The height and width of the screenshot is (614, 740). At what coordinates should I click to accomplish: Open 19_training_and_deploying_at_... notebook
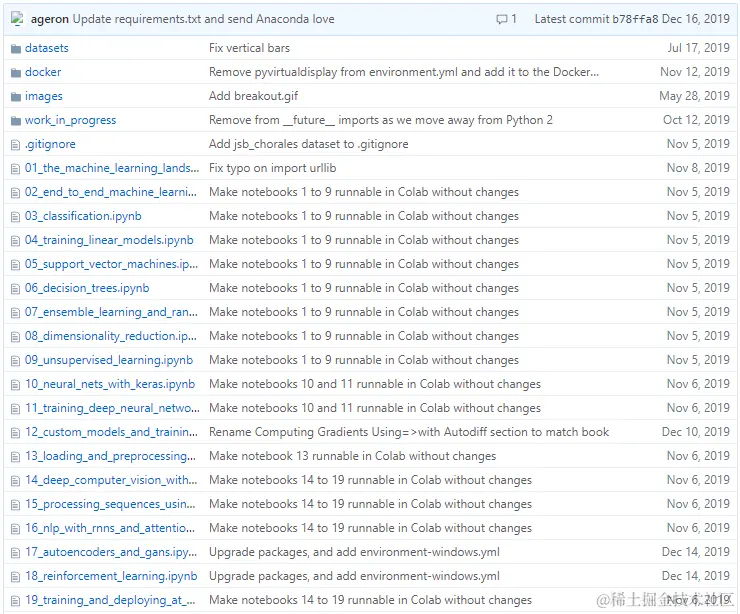tap(110, 600)
